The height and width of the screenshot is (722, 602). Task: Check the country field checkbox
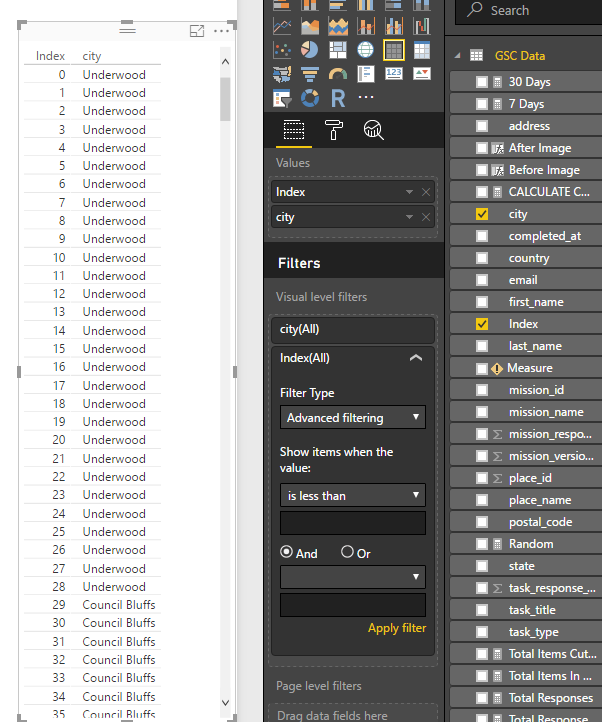pos(482,258)
